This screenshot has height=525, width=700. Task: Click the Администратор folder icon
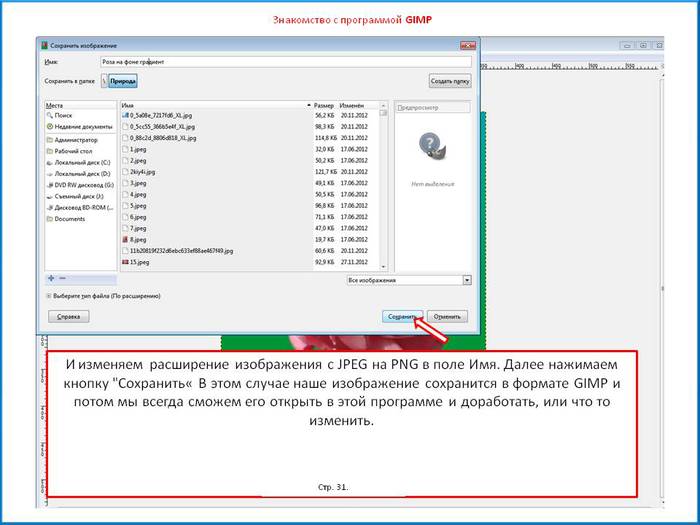[50, 140]
